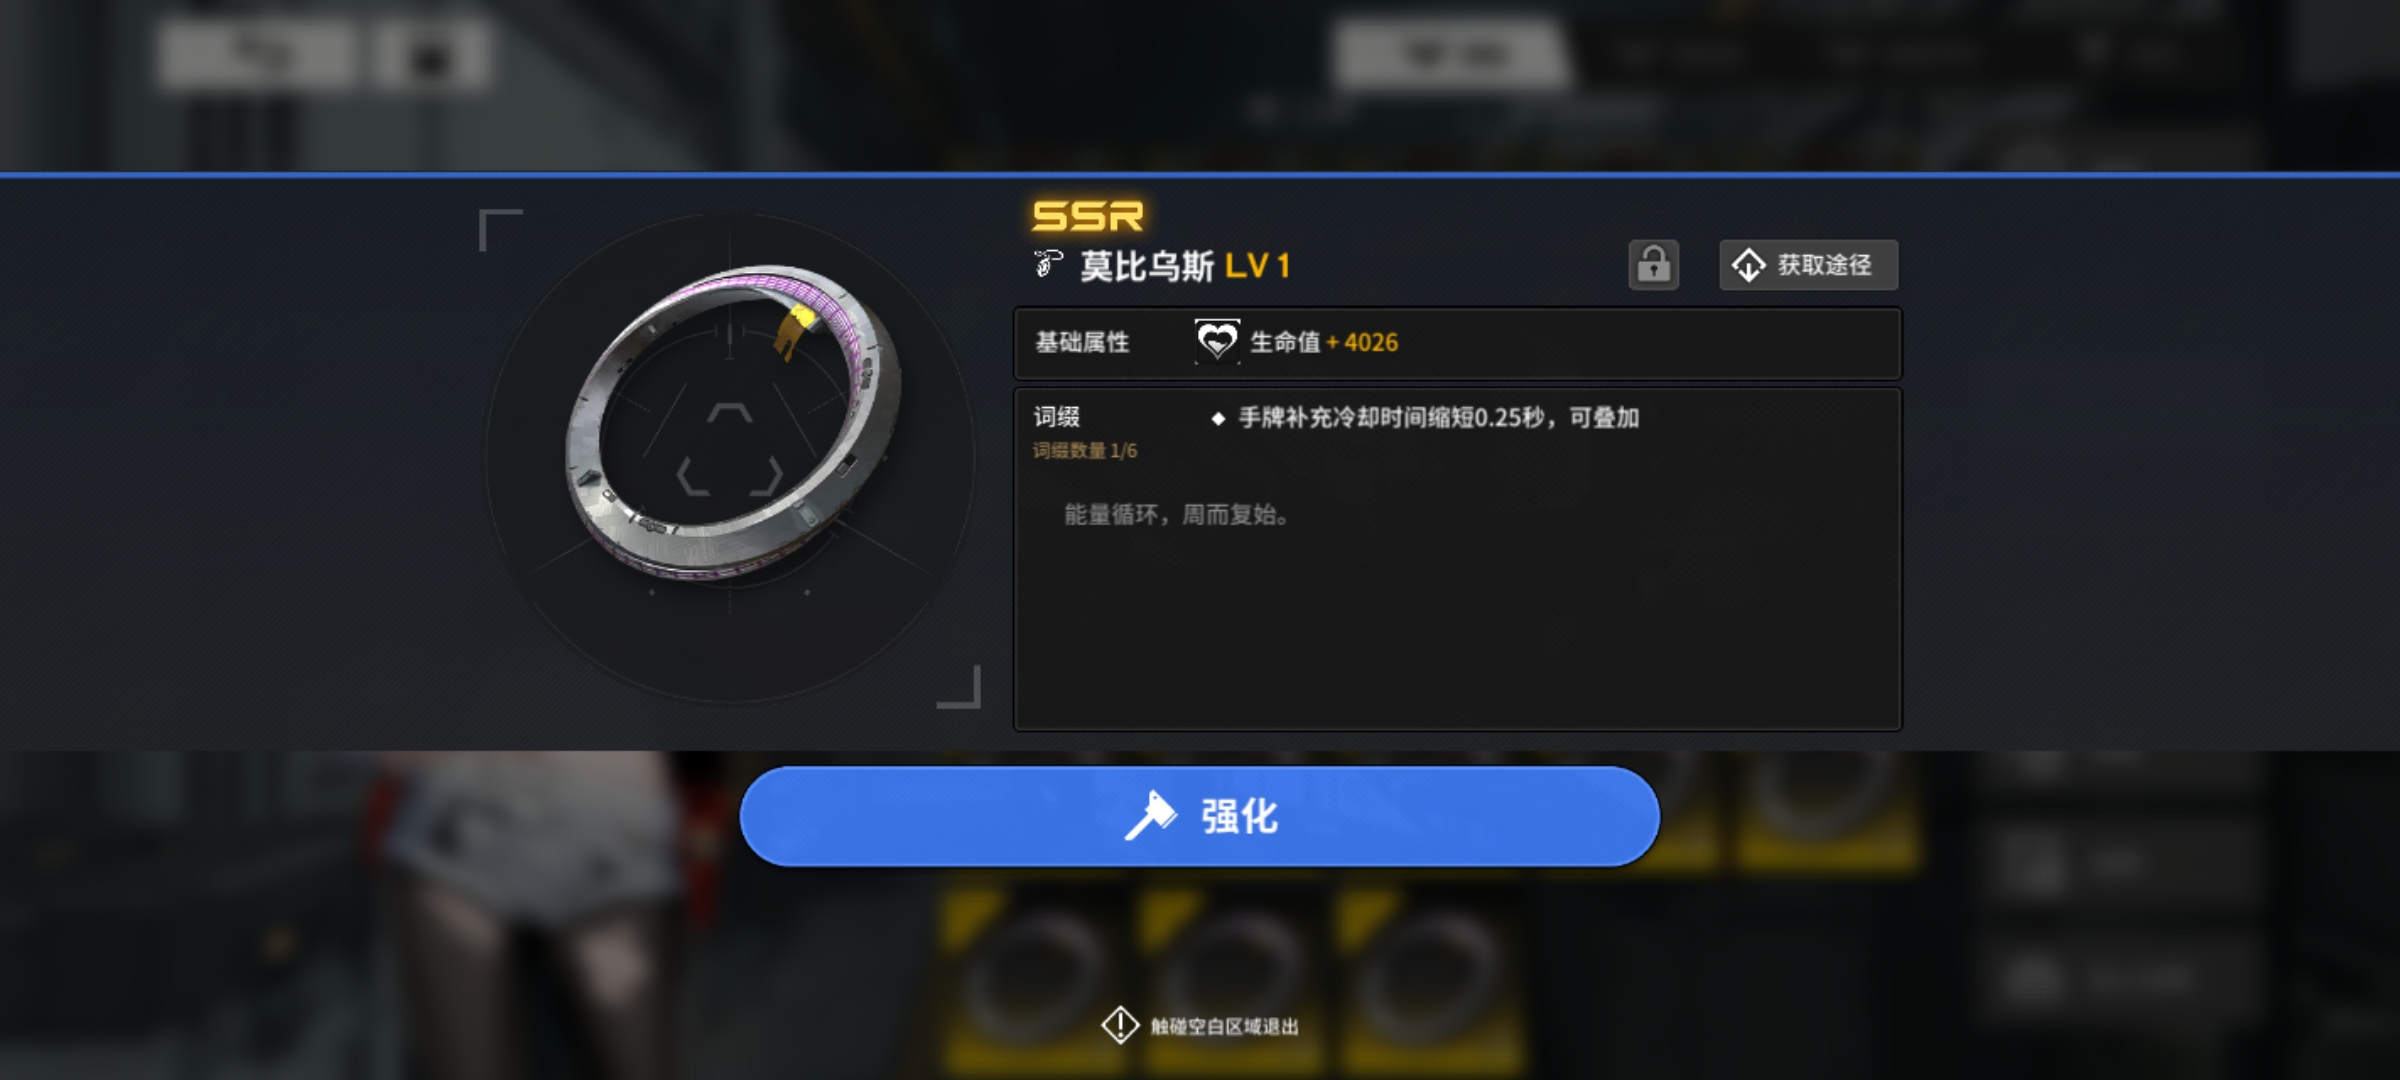Tap the heart HP icon beside 生命值
This screenshot has width=2400, height=1080.
click(x=1217, y=342)
